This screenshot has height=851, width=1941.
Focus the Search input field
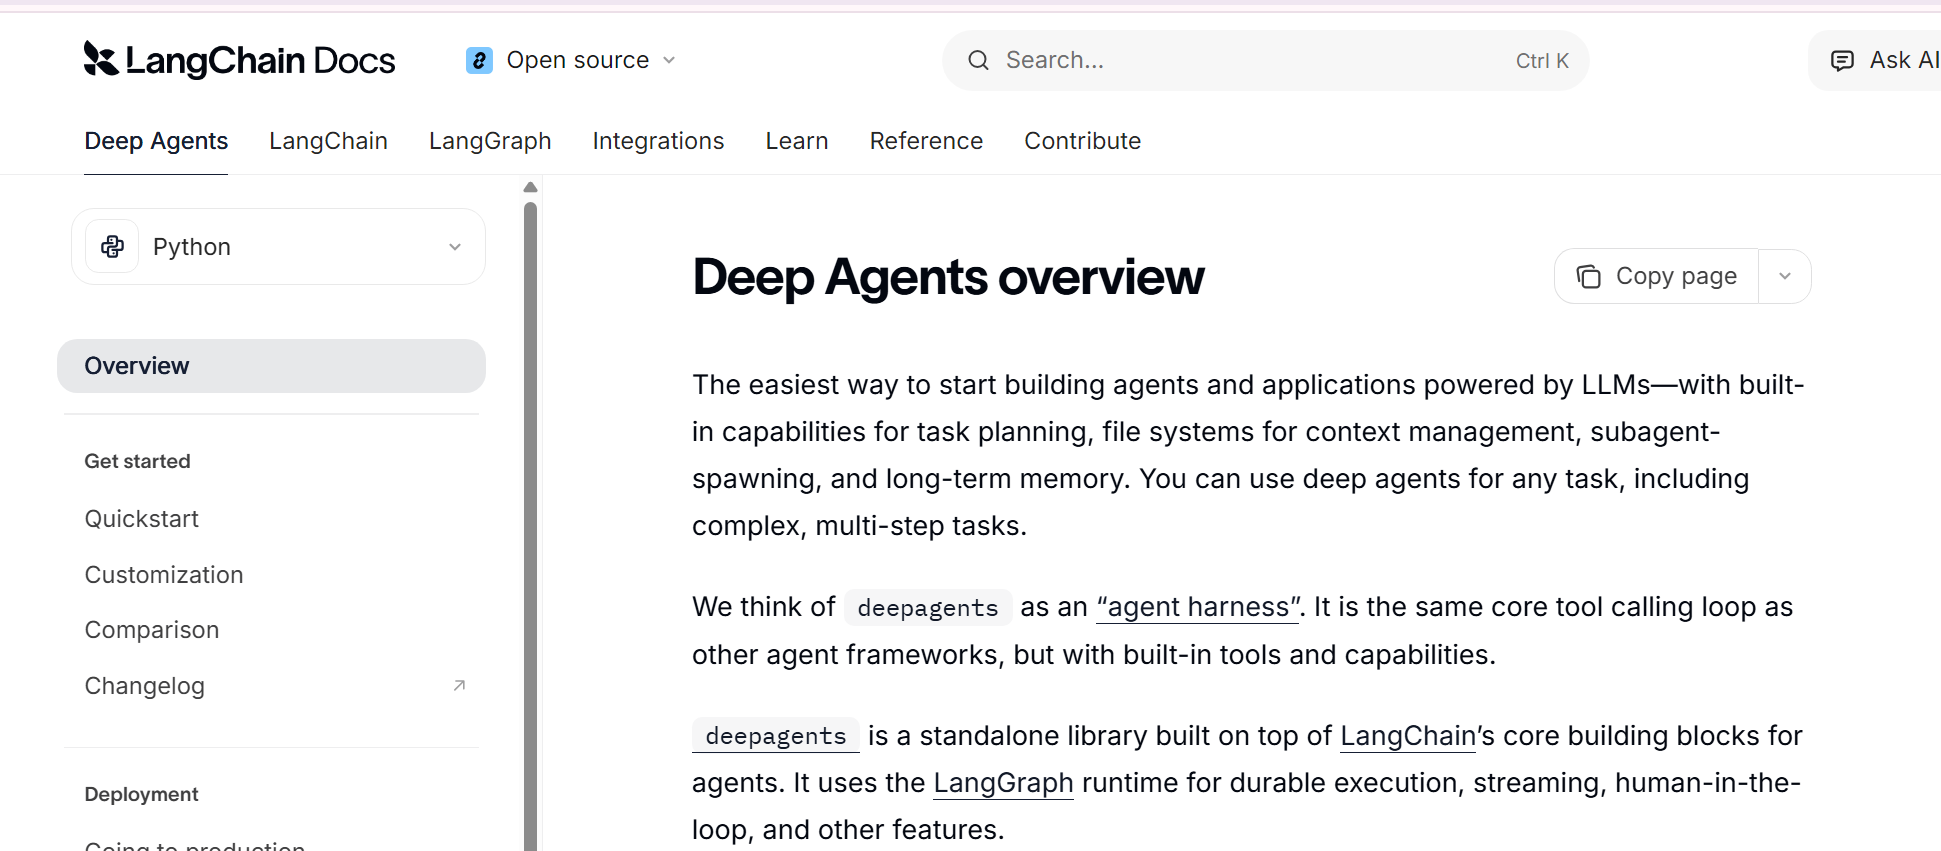pos(1265,61)
